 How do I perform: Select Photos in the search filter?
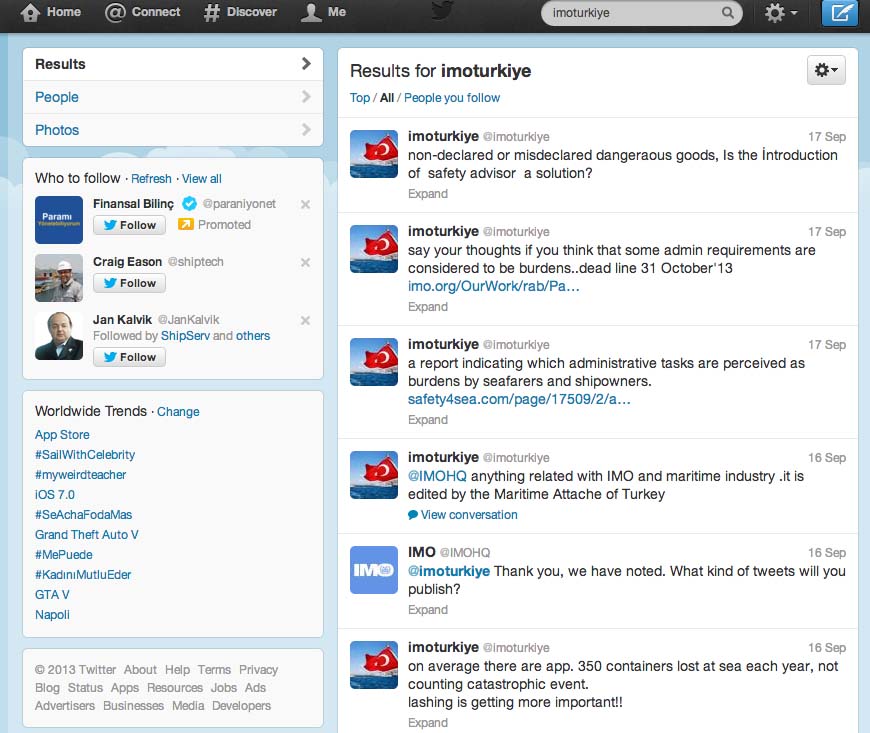point(57,130)
